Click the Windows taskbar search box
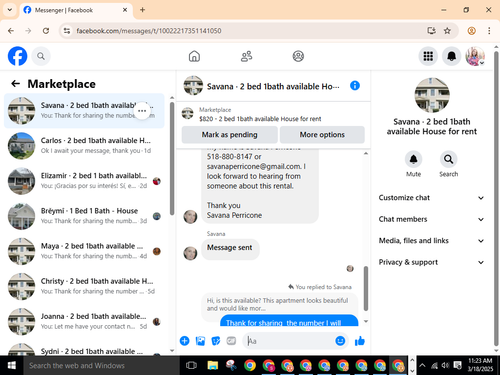500x375 pixels. 101,365
